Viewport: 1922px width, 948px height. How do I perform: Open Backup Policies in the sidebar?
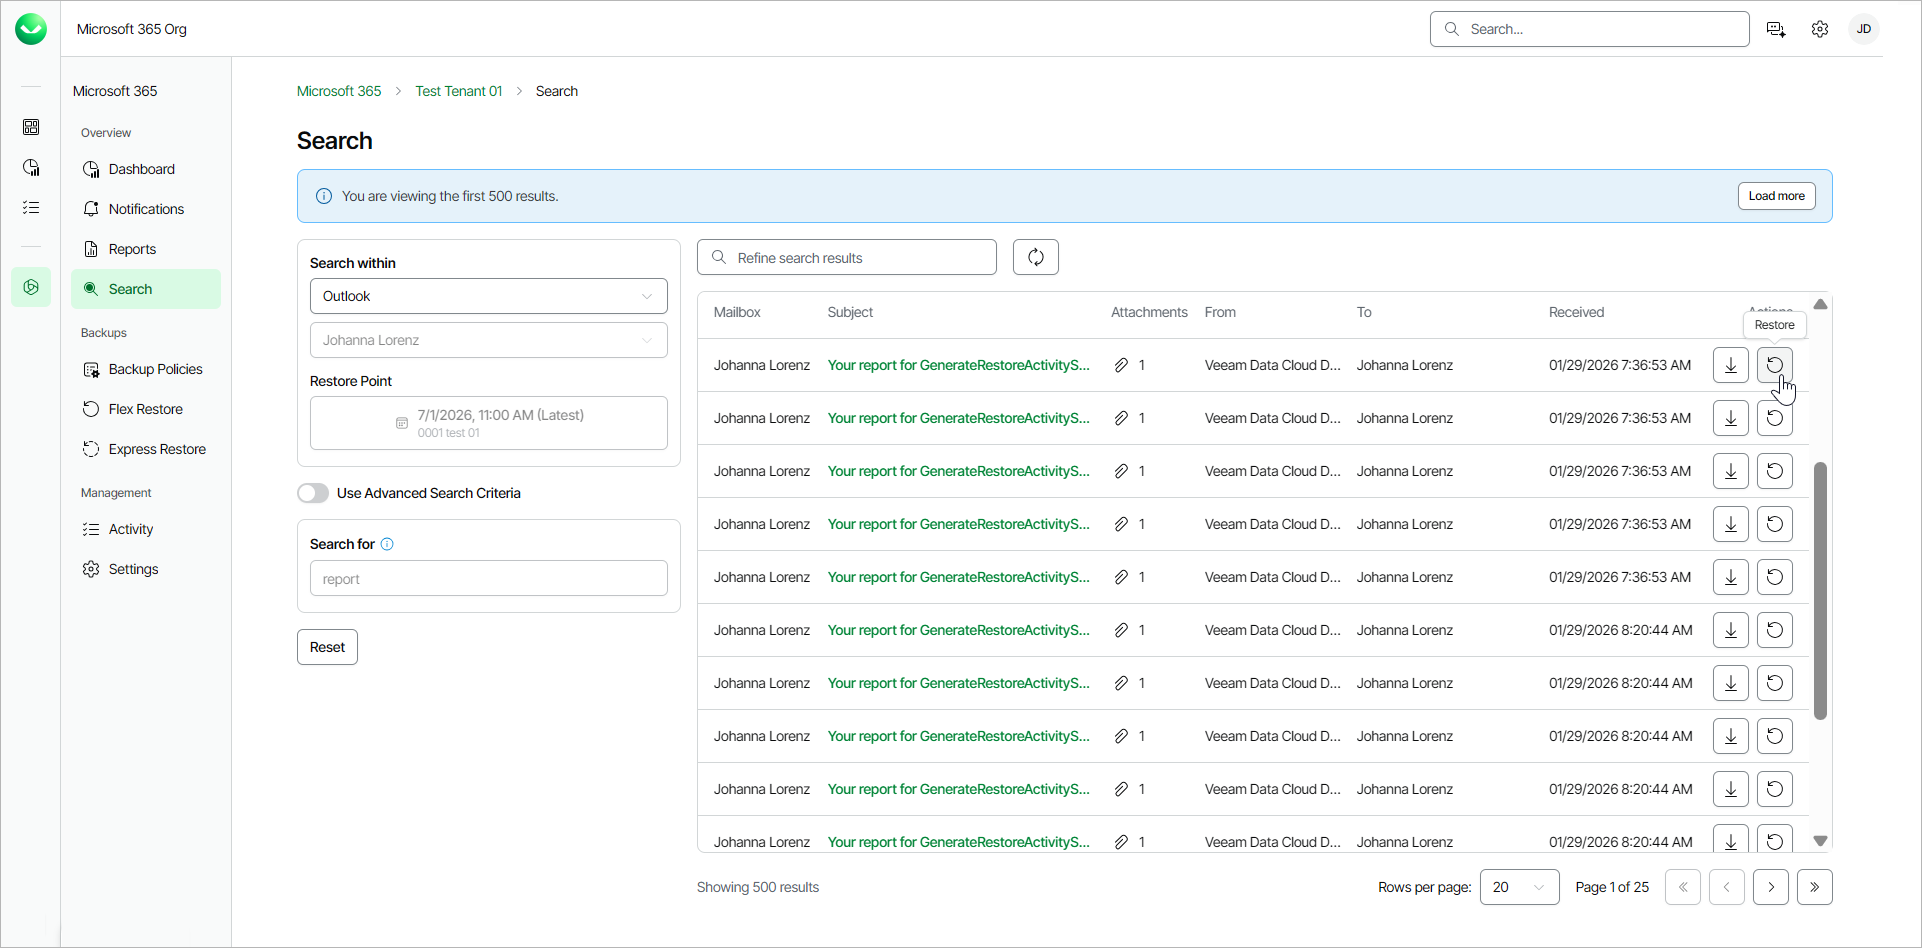pos(146,369)
